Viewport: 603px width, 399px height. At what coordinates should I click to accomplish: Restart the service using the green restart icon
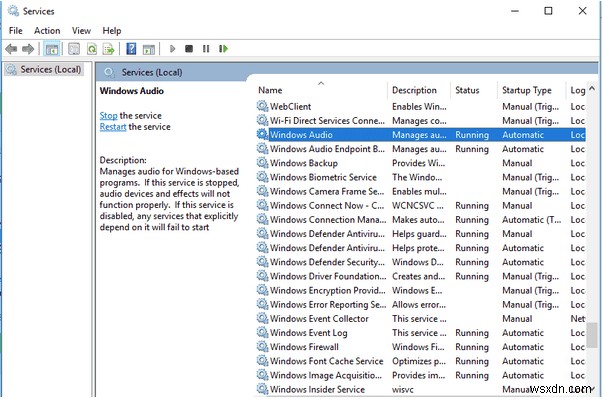(223, 49)
